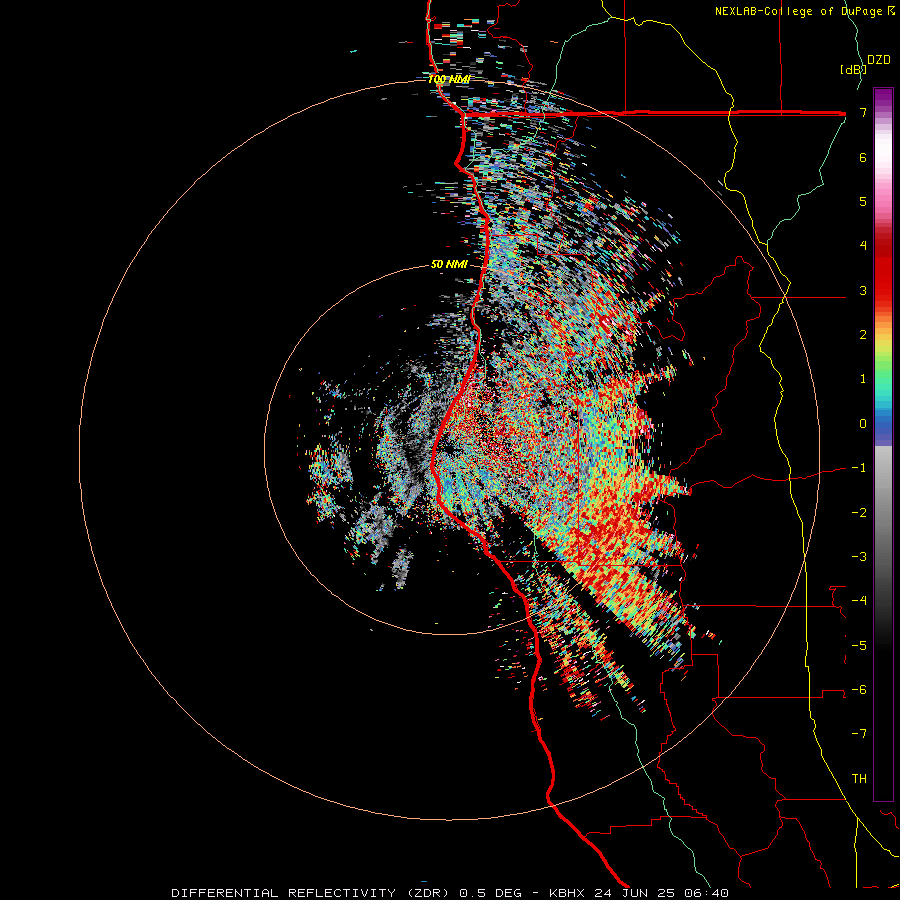Image resolution: width=900 pixels, height=900 pixels.
Task: Click the -6 value on the color scale
Action: 859,690
